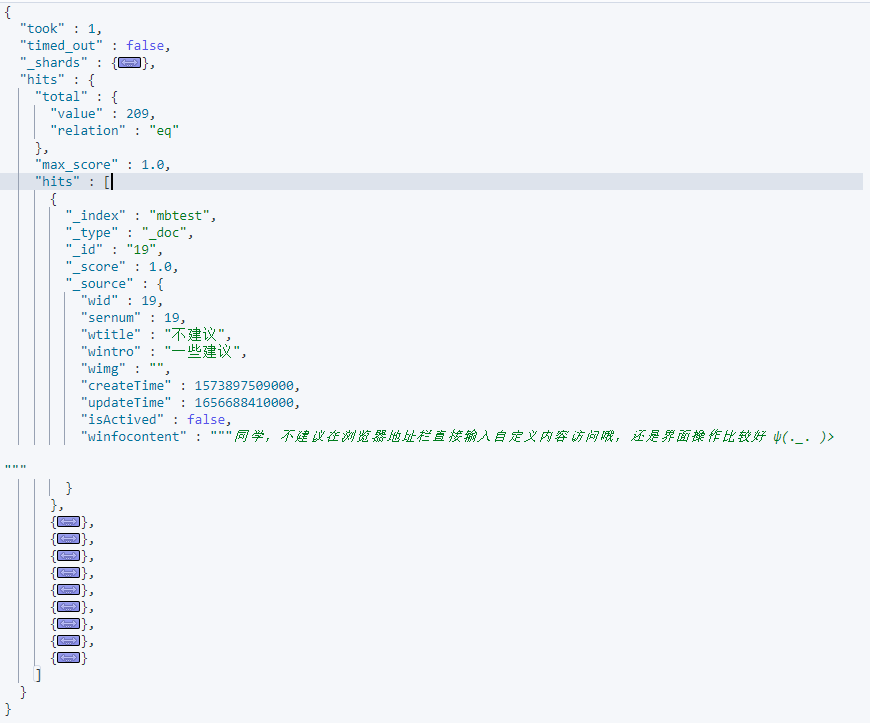
Task: Expand the sixth collapsed hit entry
Action: [x=68, y=607]
